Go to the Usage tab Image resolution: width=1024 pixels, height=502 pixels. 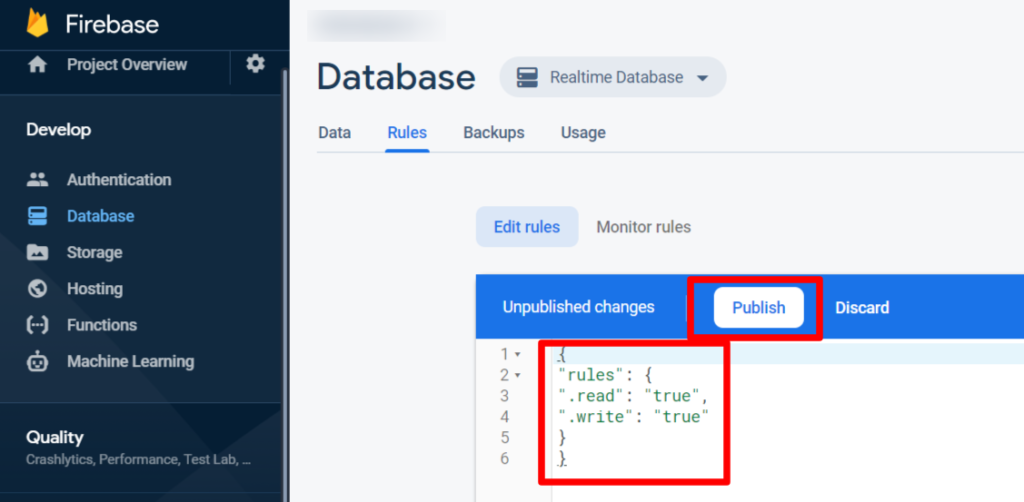coord(583,133)
